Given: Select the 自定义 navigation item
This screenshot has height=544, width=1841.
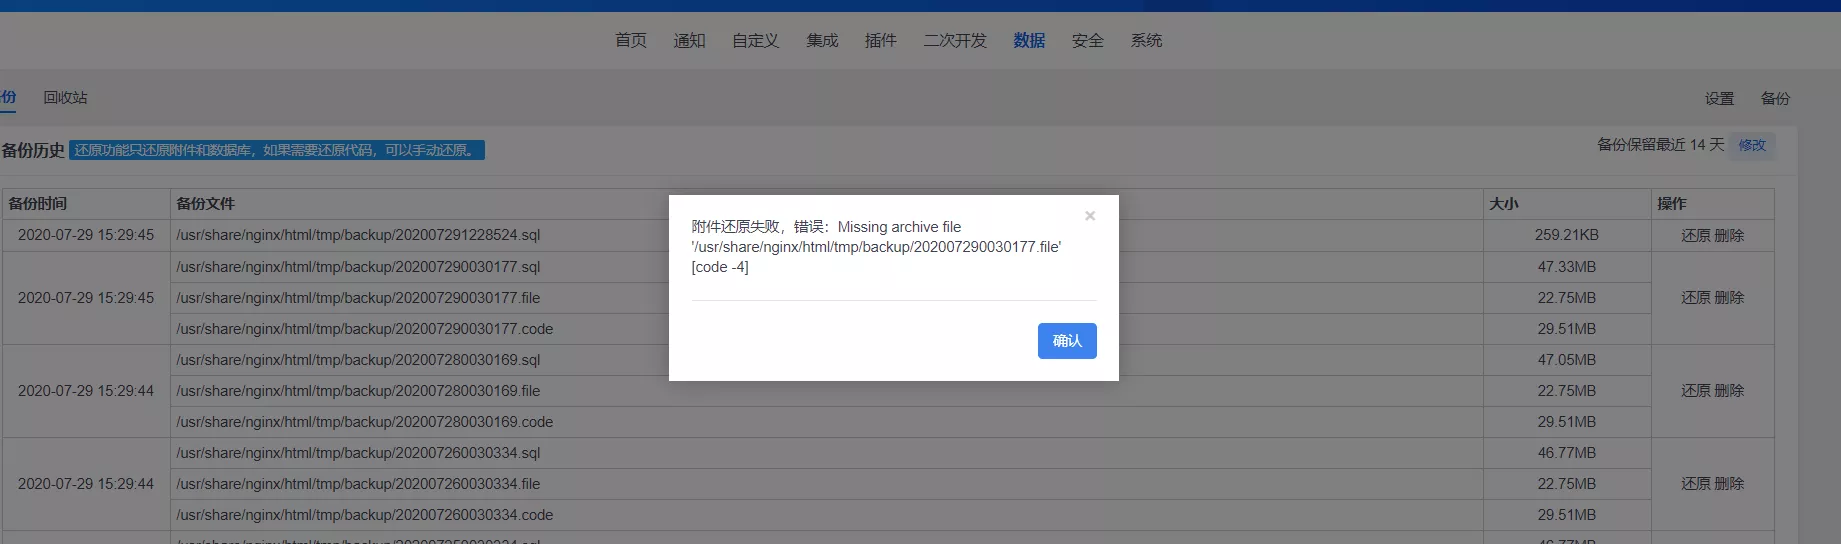Looking at the screenshot, I should click(x=755, y=40).
